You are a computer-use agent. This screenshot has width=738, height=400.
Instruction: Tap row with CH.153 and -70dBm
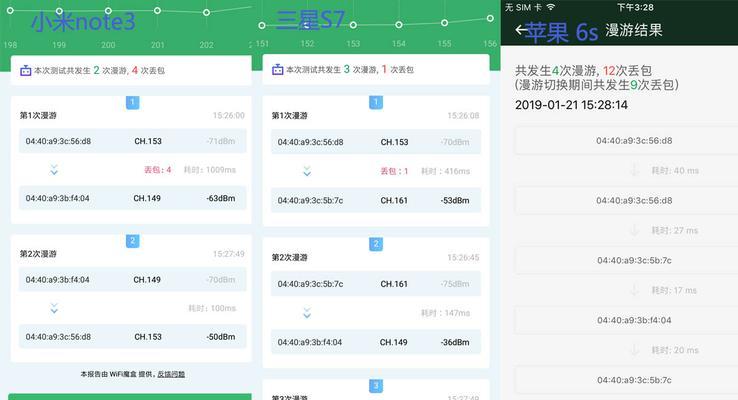point(376,142)
